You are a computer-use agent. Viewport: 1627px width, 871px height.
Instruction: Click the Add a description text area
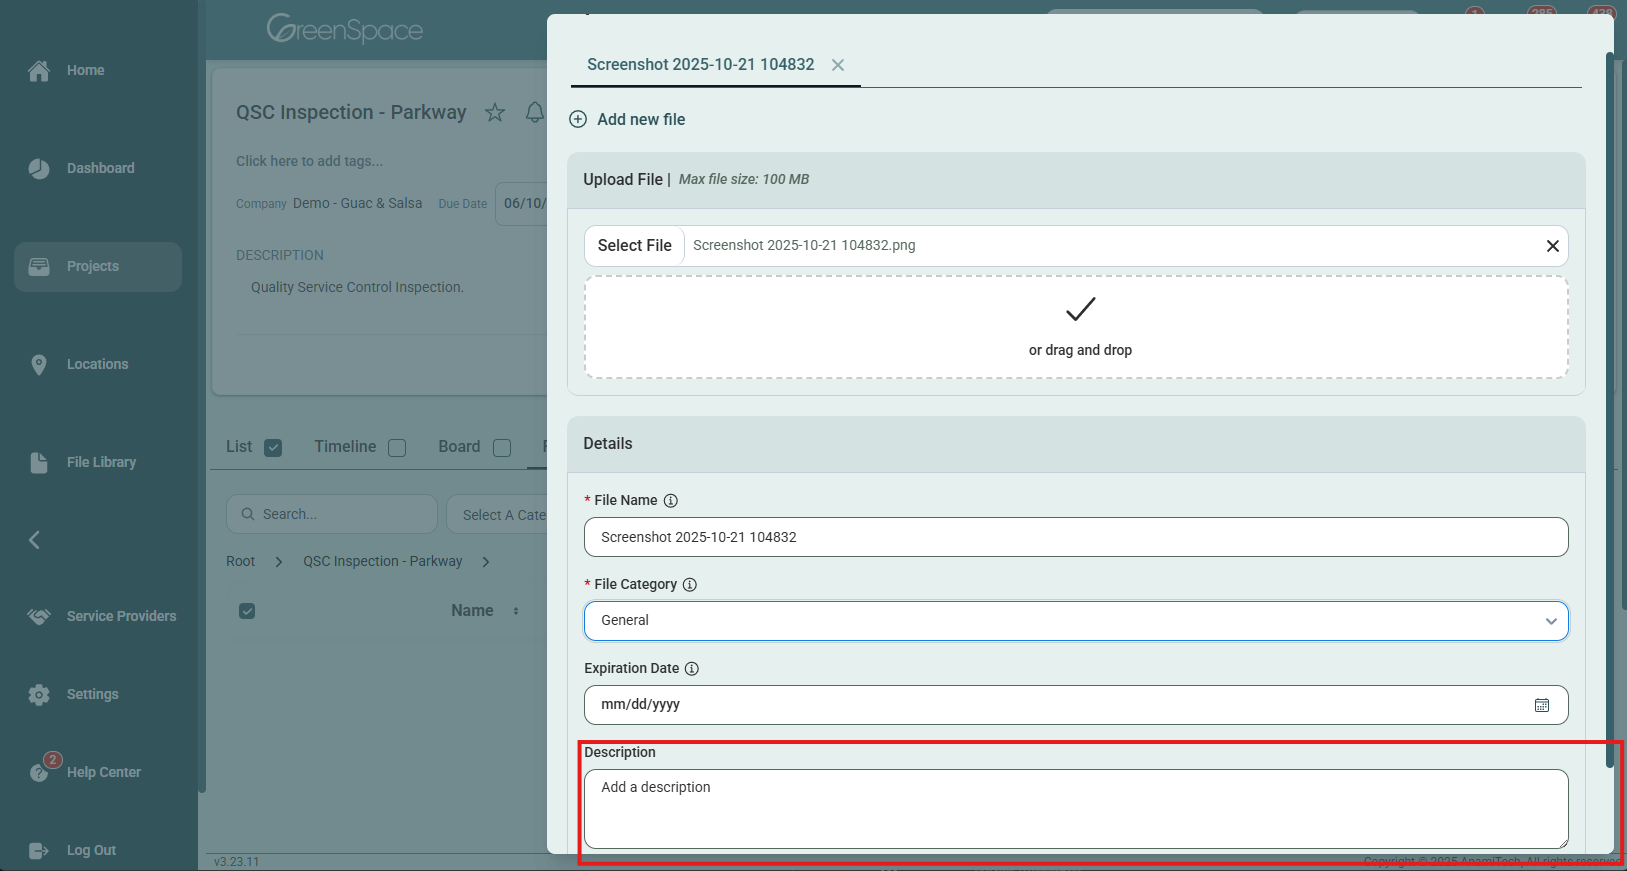[1076, 809]
